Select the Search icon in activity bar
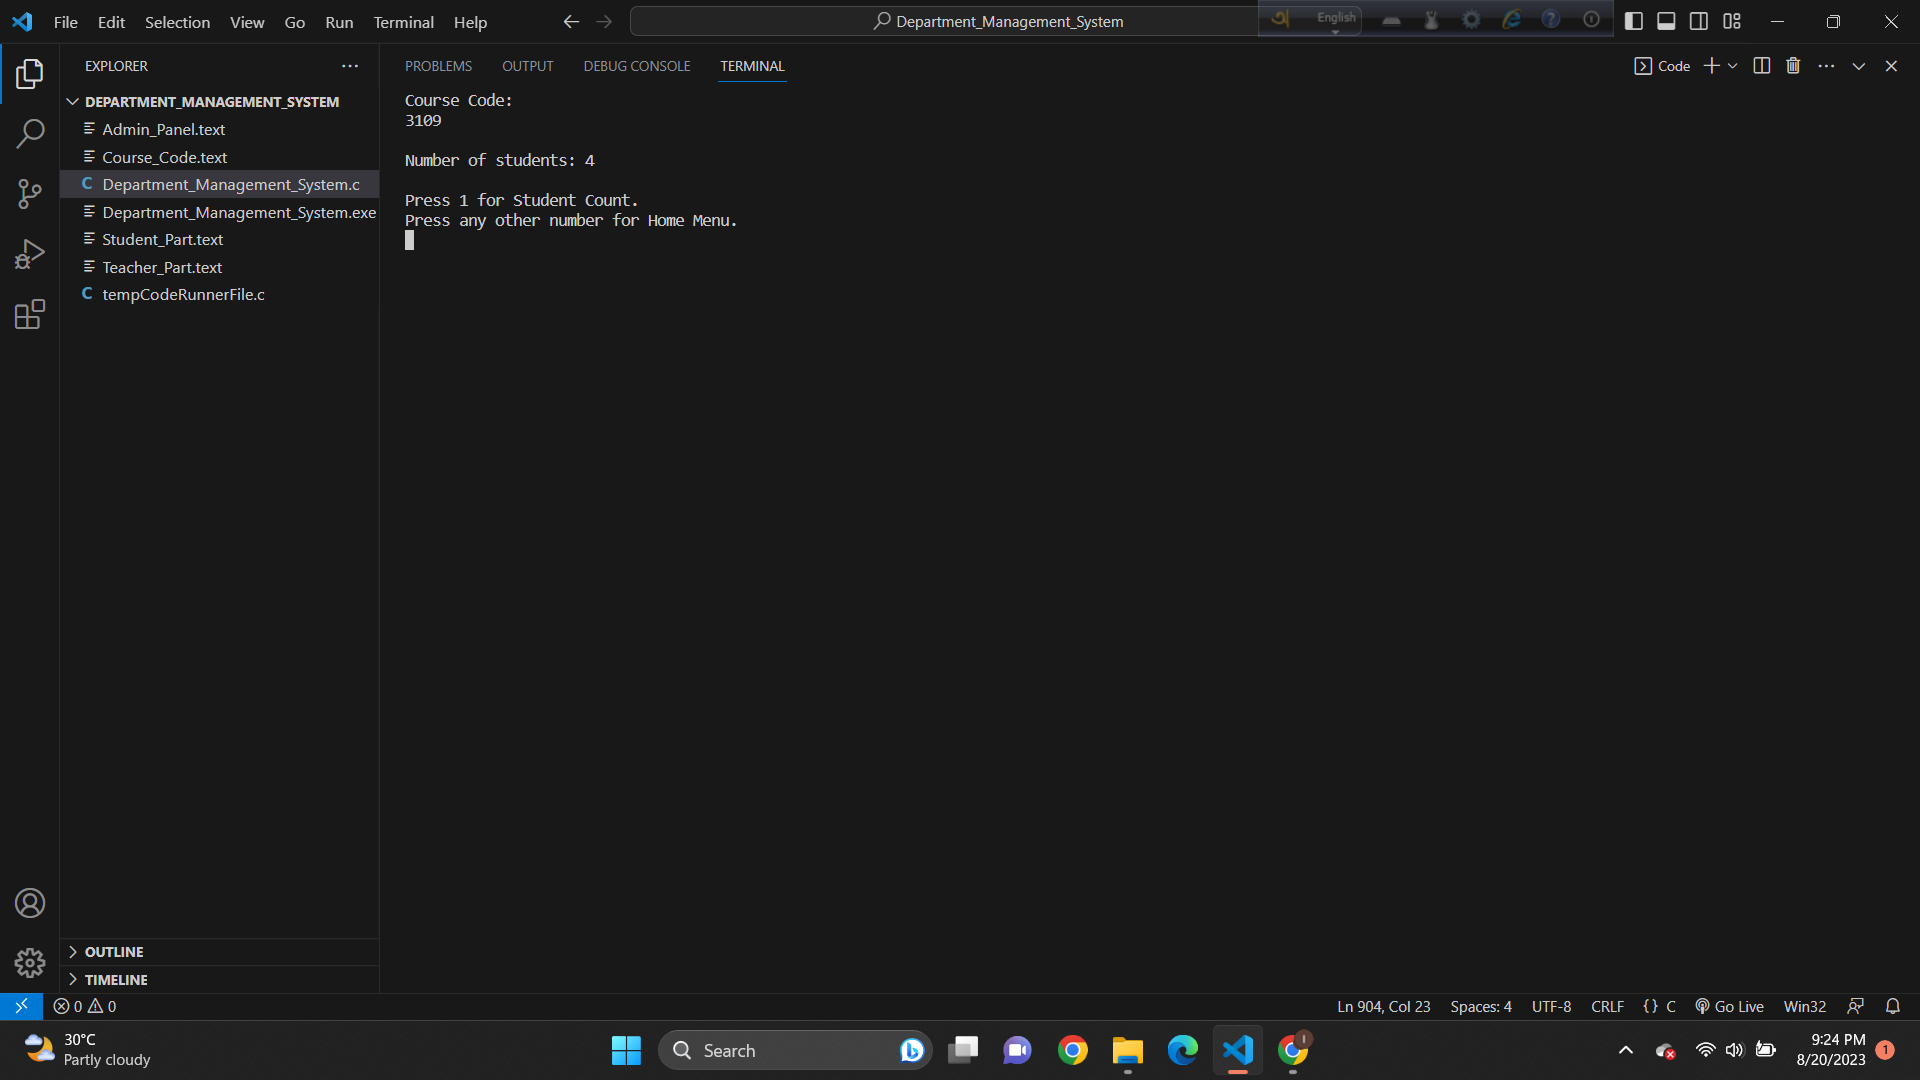The image size is (1920, 1080). coord(29,133)
